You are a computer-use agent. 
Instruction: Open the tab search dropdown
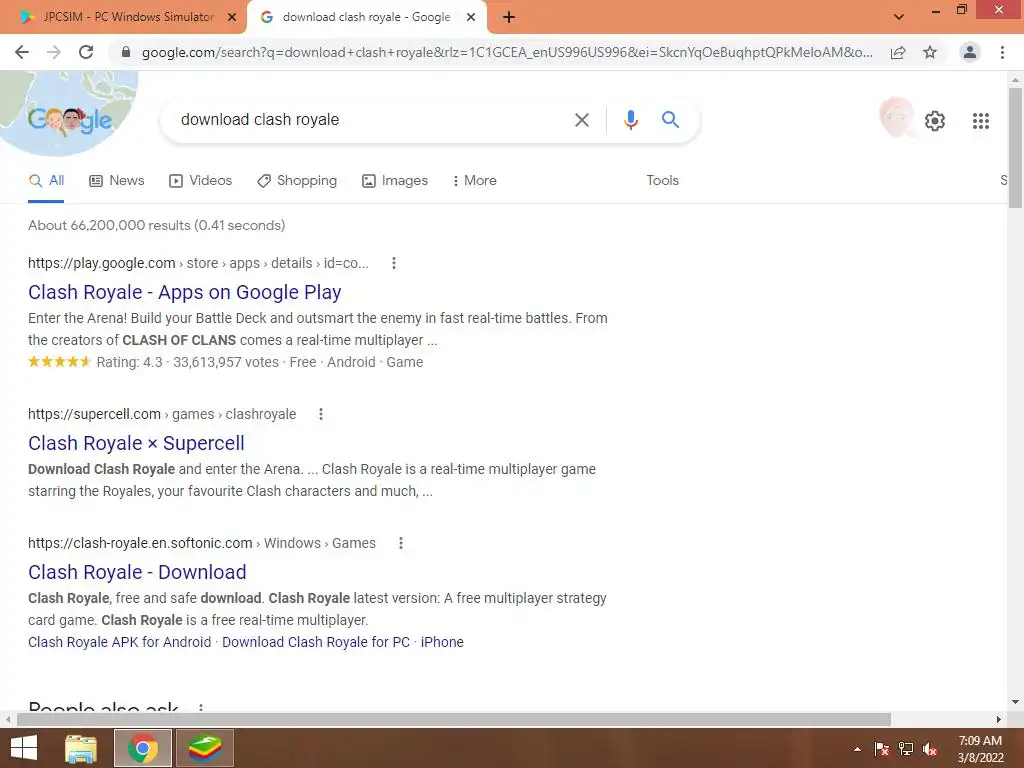point(899,18)
